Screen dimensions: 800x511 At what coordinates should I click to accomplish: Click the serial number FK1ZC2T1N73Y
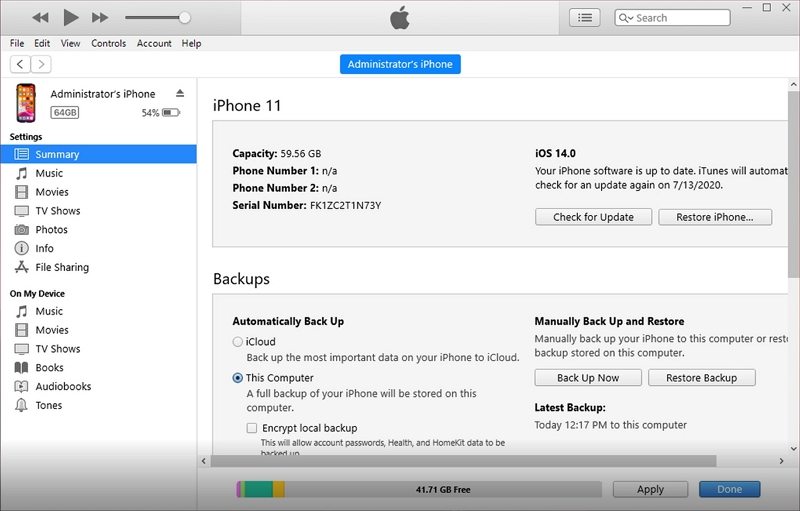point(345,206)
